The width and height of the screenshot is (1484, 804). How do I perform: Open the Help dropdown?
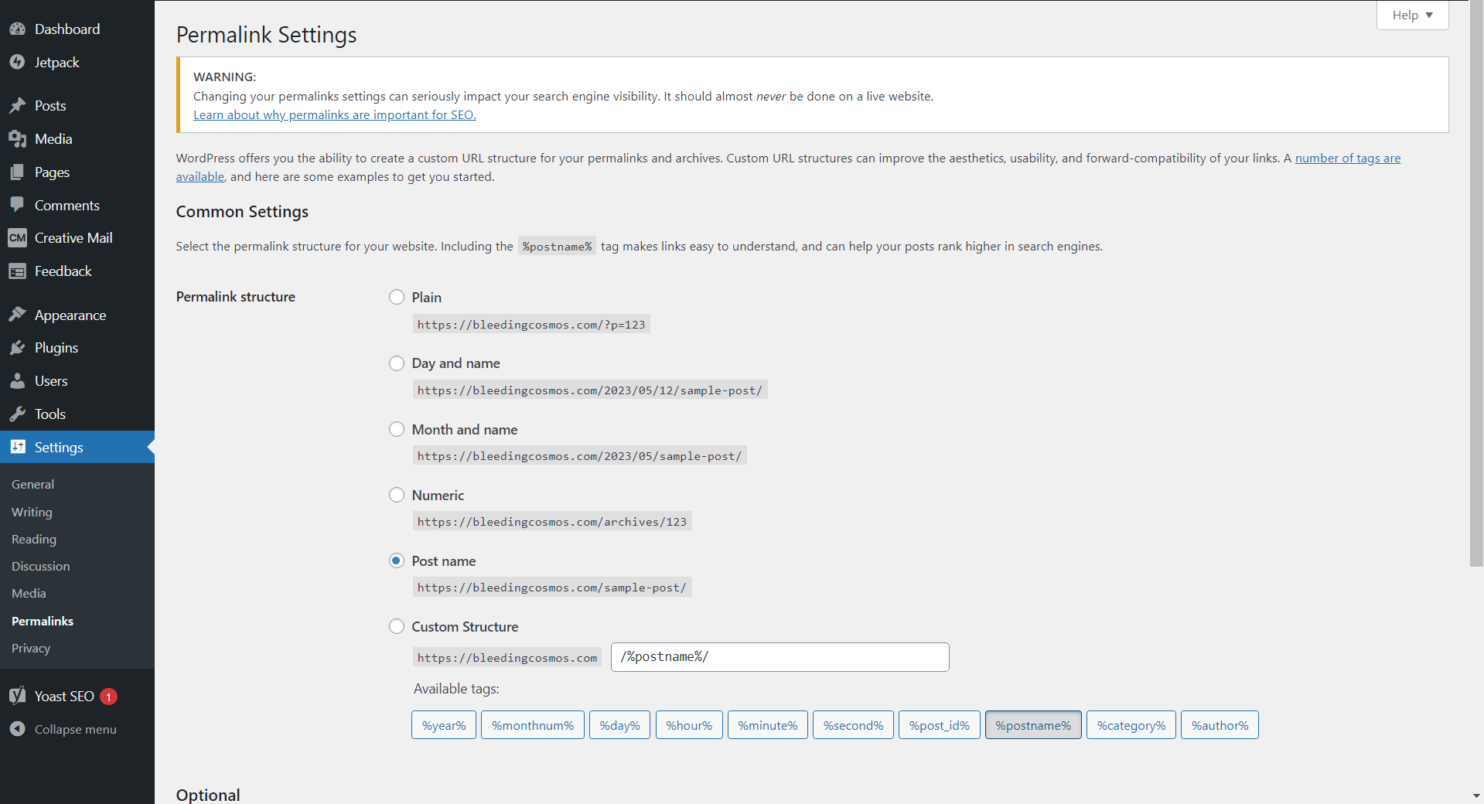[x=1411, y=15]
